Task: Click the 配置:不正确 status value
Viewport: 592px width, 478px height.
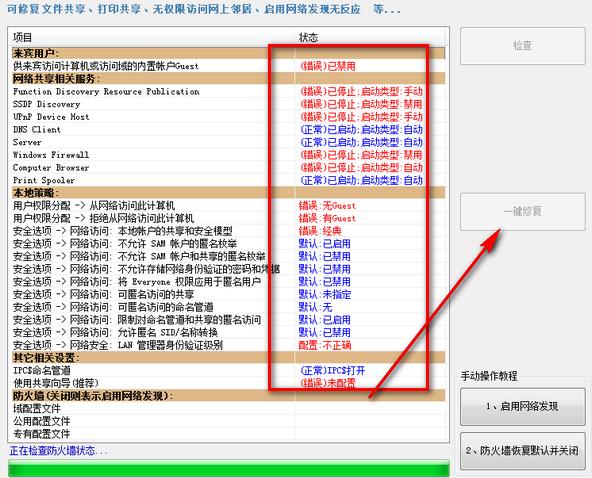Action: 325,345
